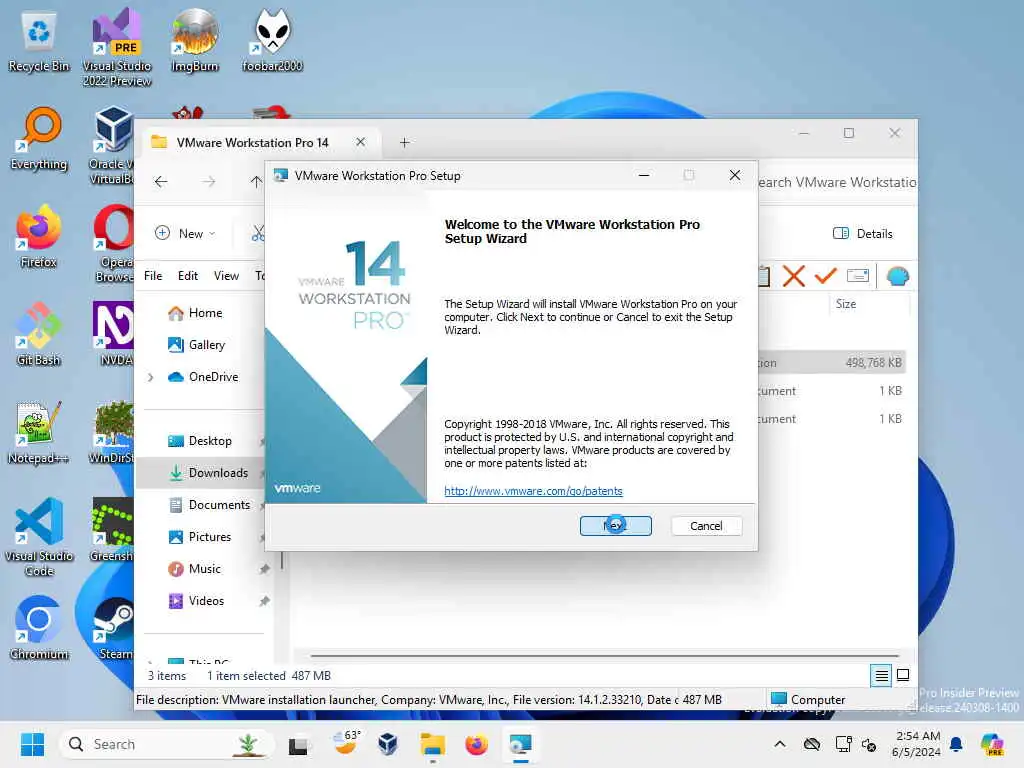The image size is (1024, 768).
Task: Open Oracle VirtualBox desktop icon
Action: coord(112,145)
